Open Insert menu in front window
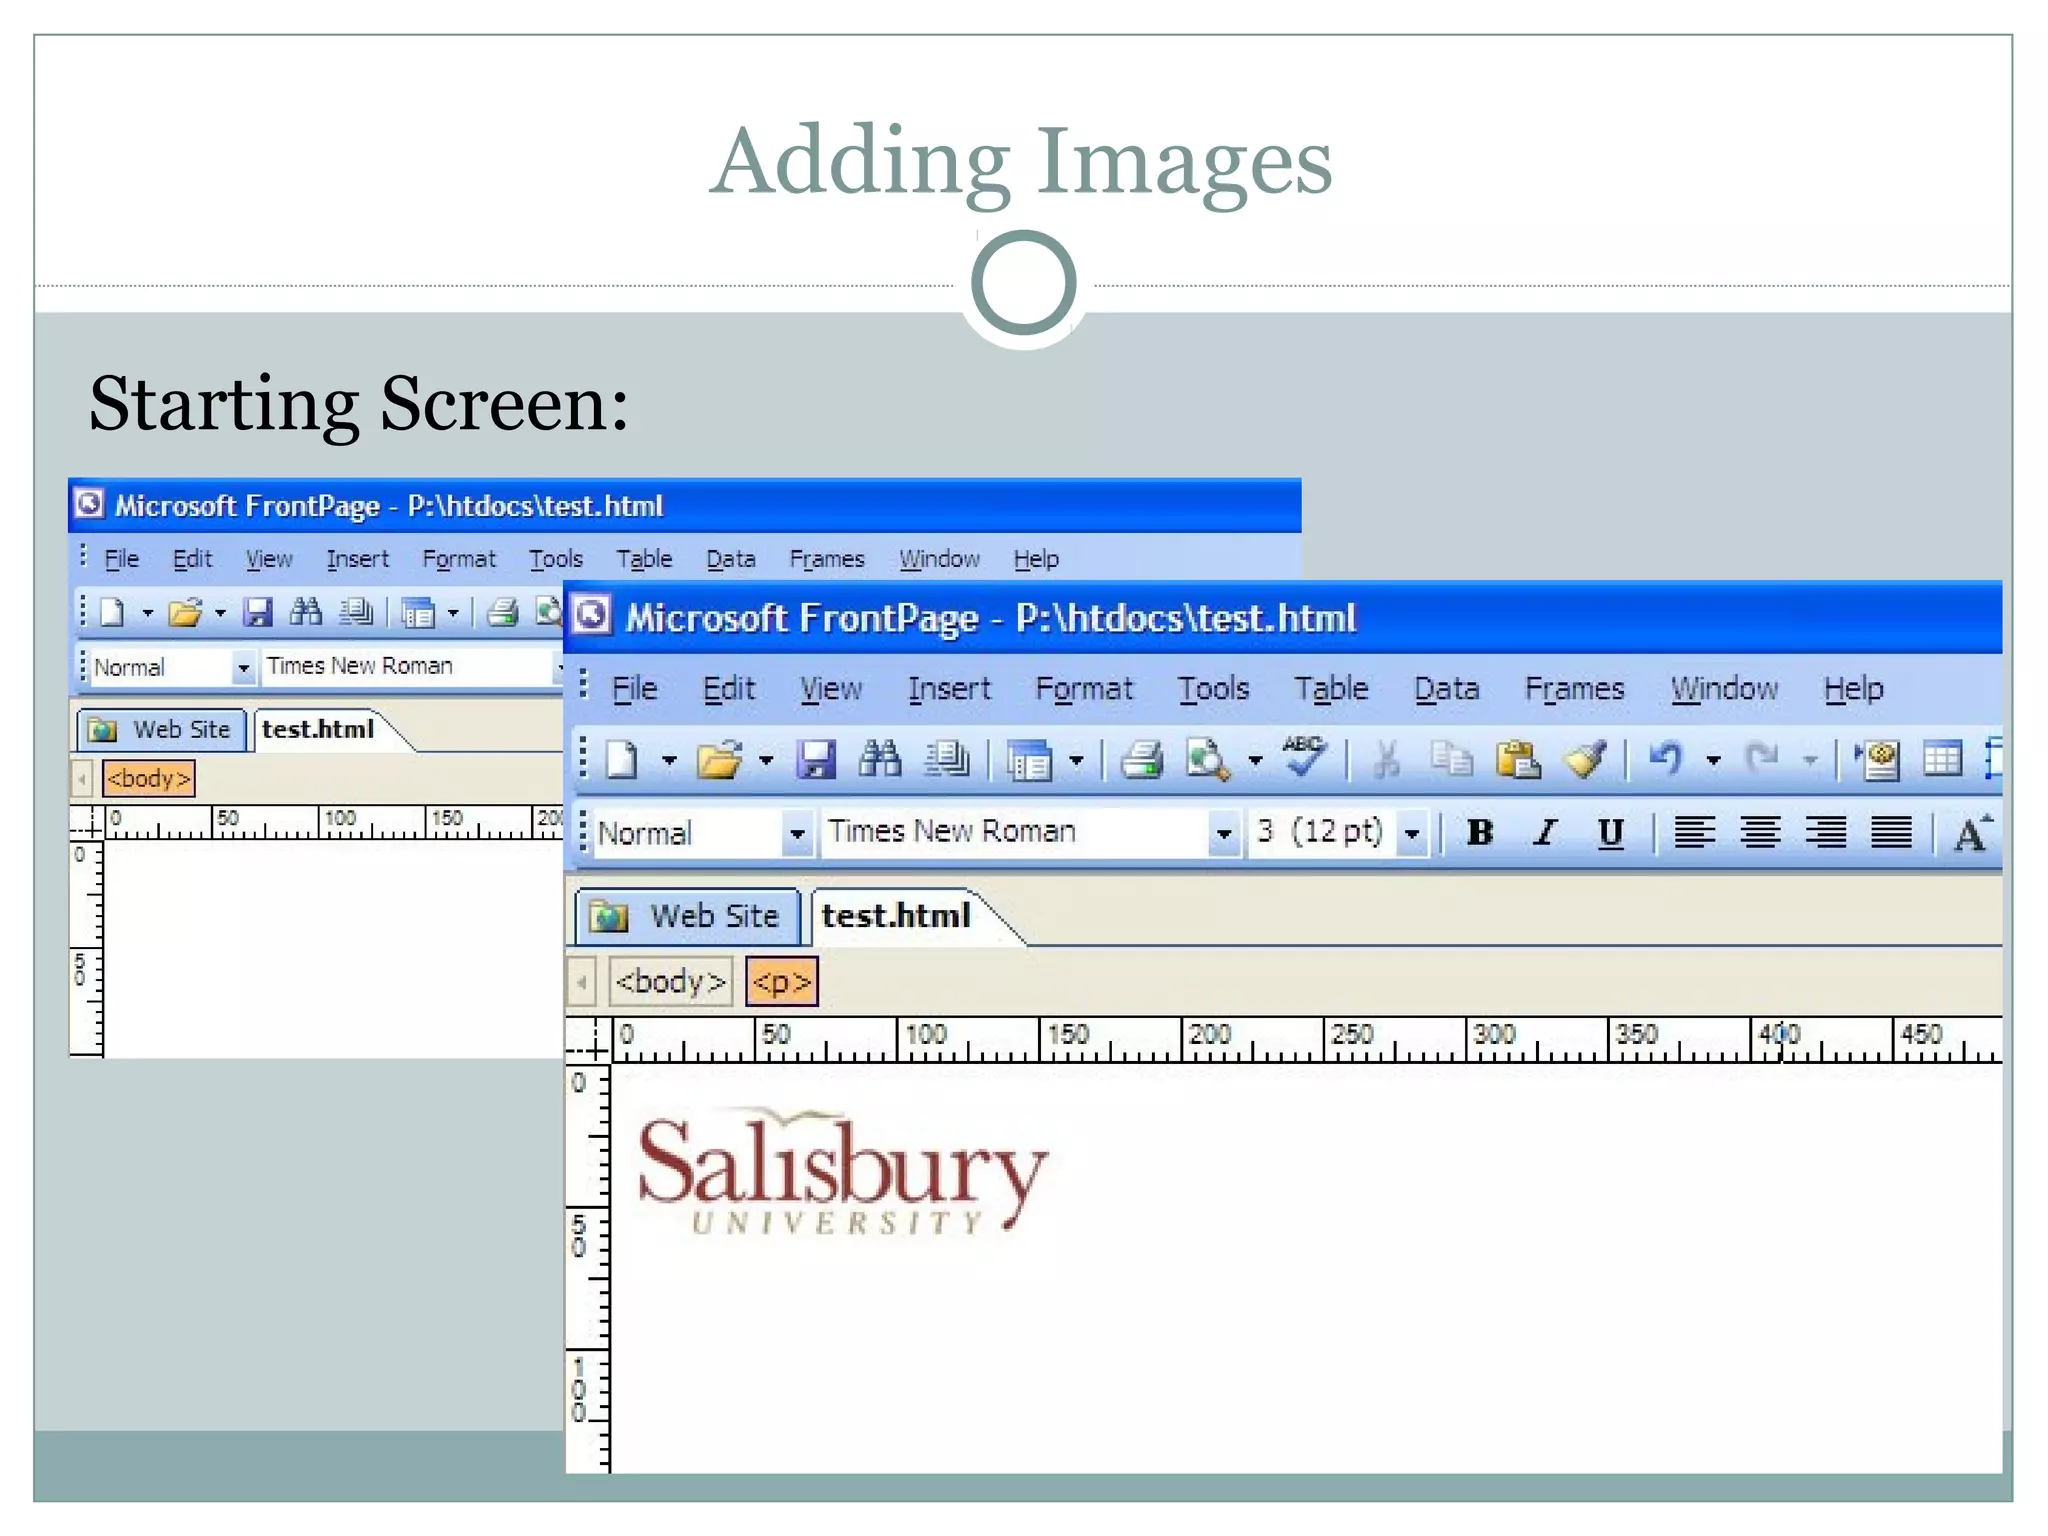 pyautogui.click(x=949, y=689)
